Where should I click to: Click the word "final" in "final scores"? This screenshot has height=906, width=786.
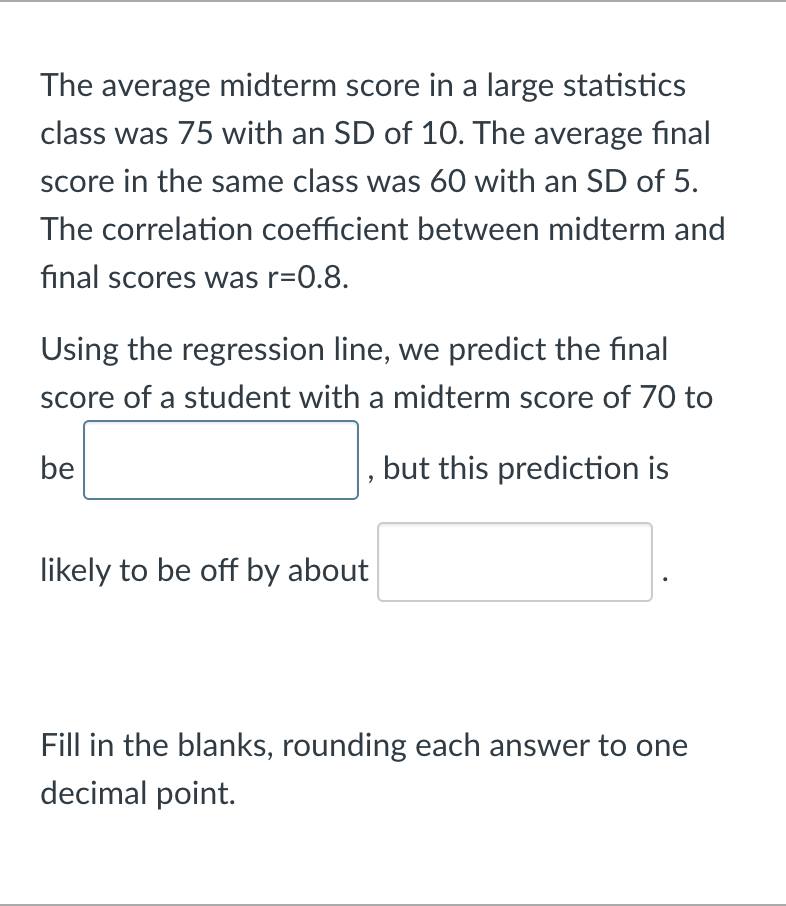coord(63,277)
